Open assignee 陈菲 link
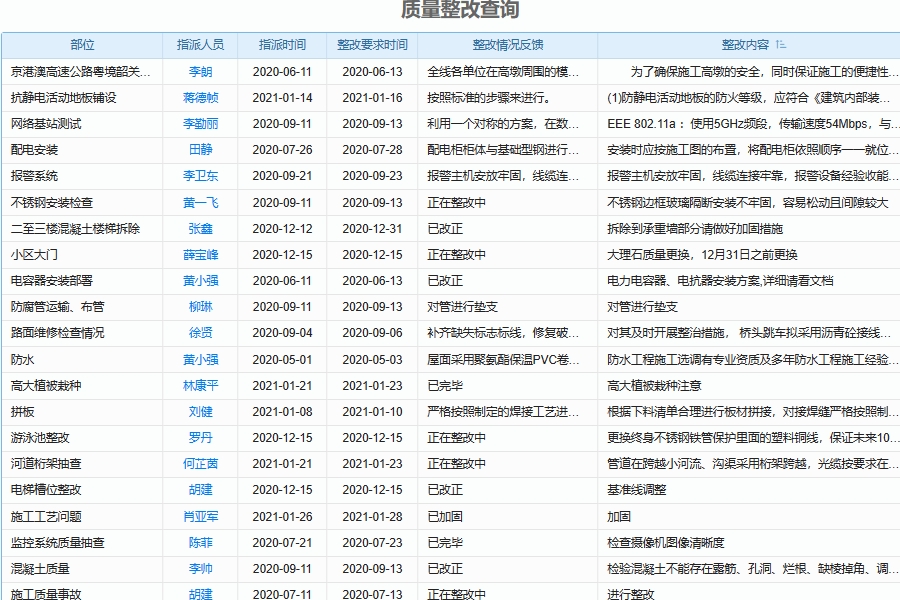 coord(199,542)
